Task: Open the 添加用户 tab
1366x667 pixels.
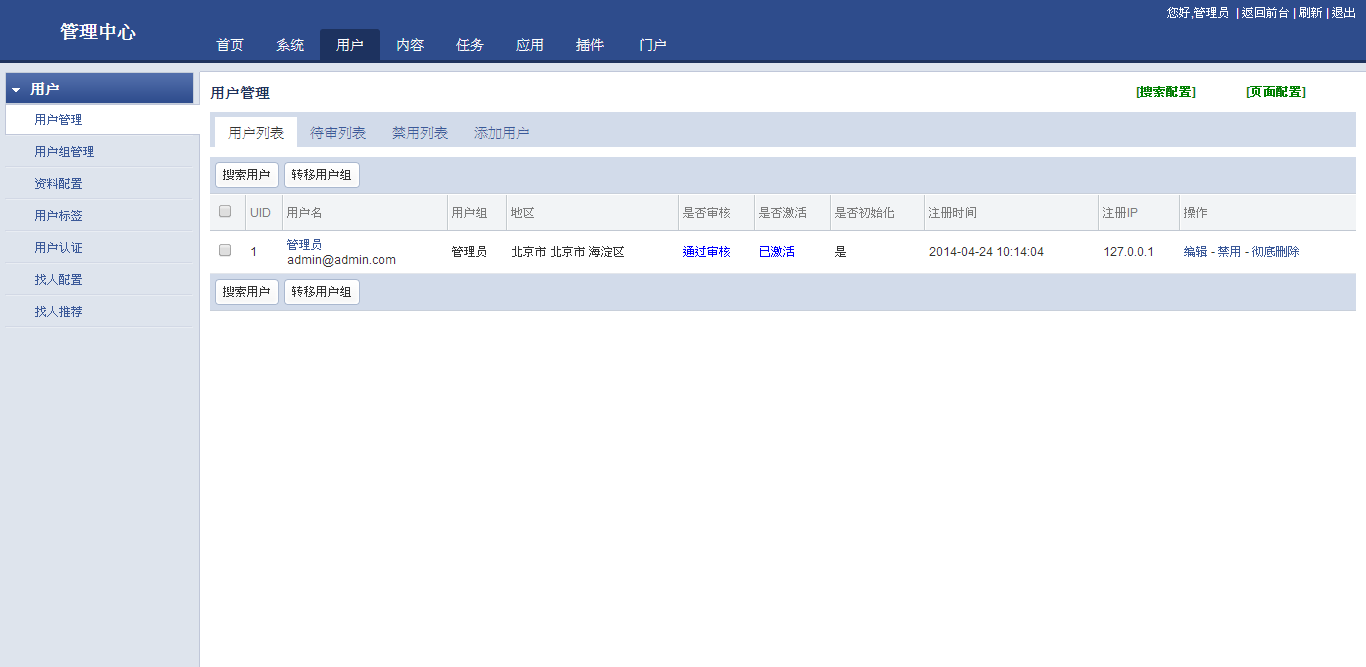Action: point(502,133)
